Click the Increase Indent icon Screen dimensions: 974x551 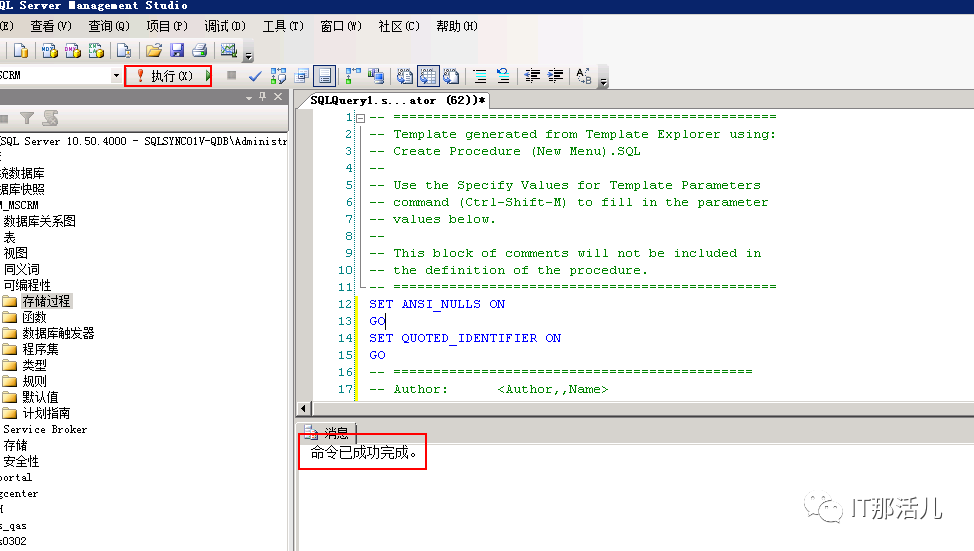tap(555, 76)
